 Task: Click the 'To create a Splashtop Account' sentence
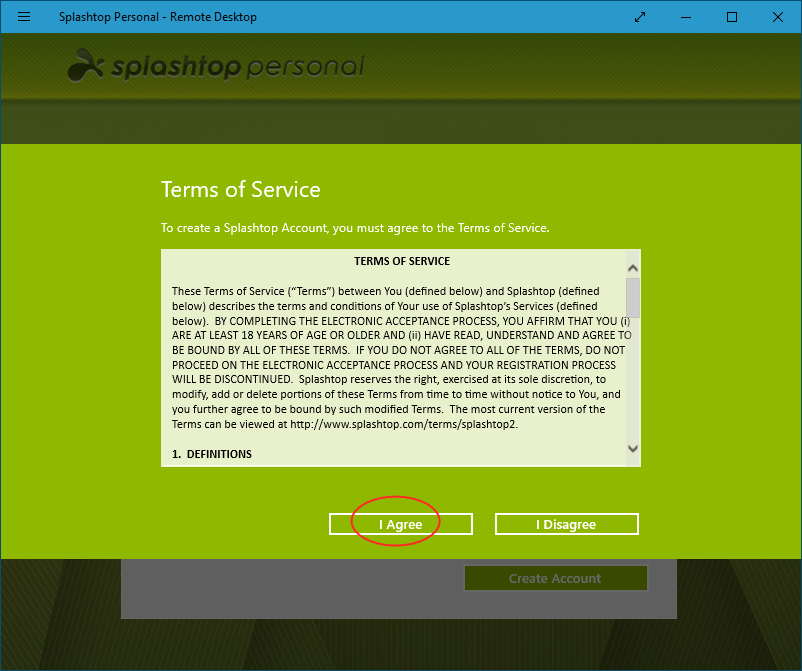tap(355, 228)
